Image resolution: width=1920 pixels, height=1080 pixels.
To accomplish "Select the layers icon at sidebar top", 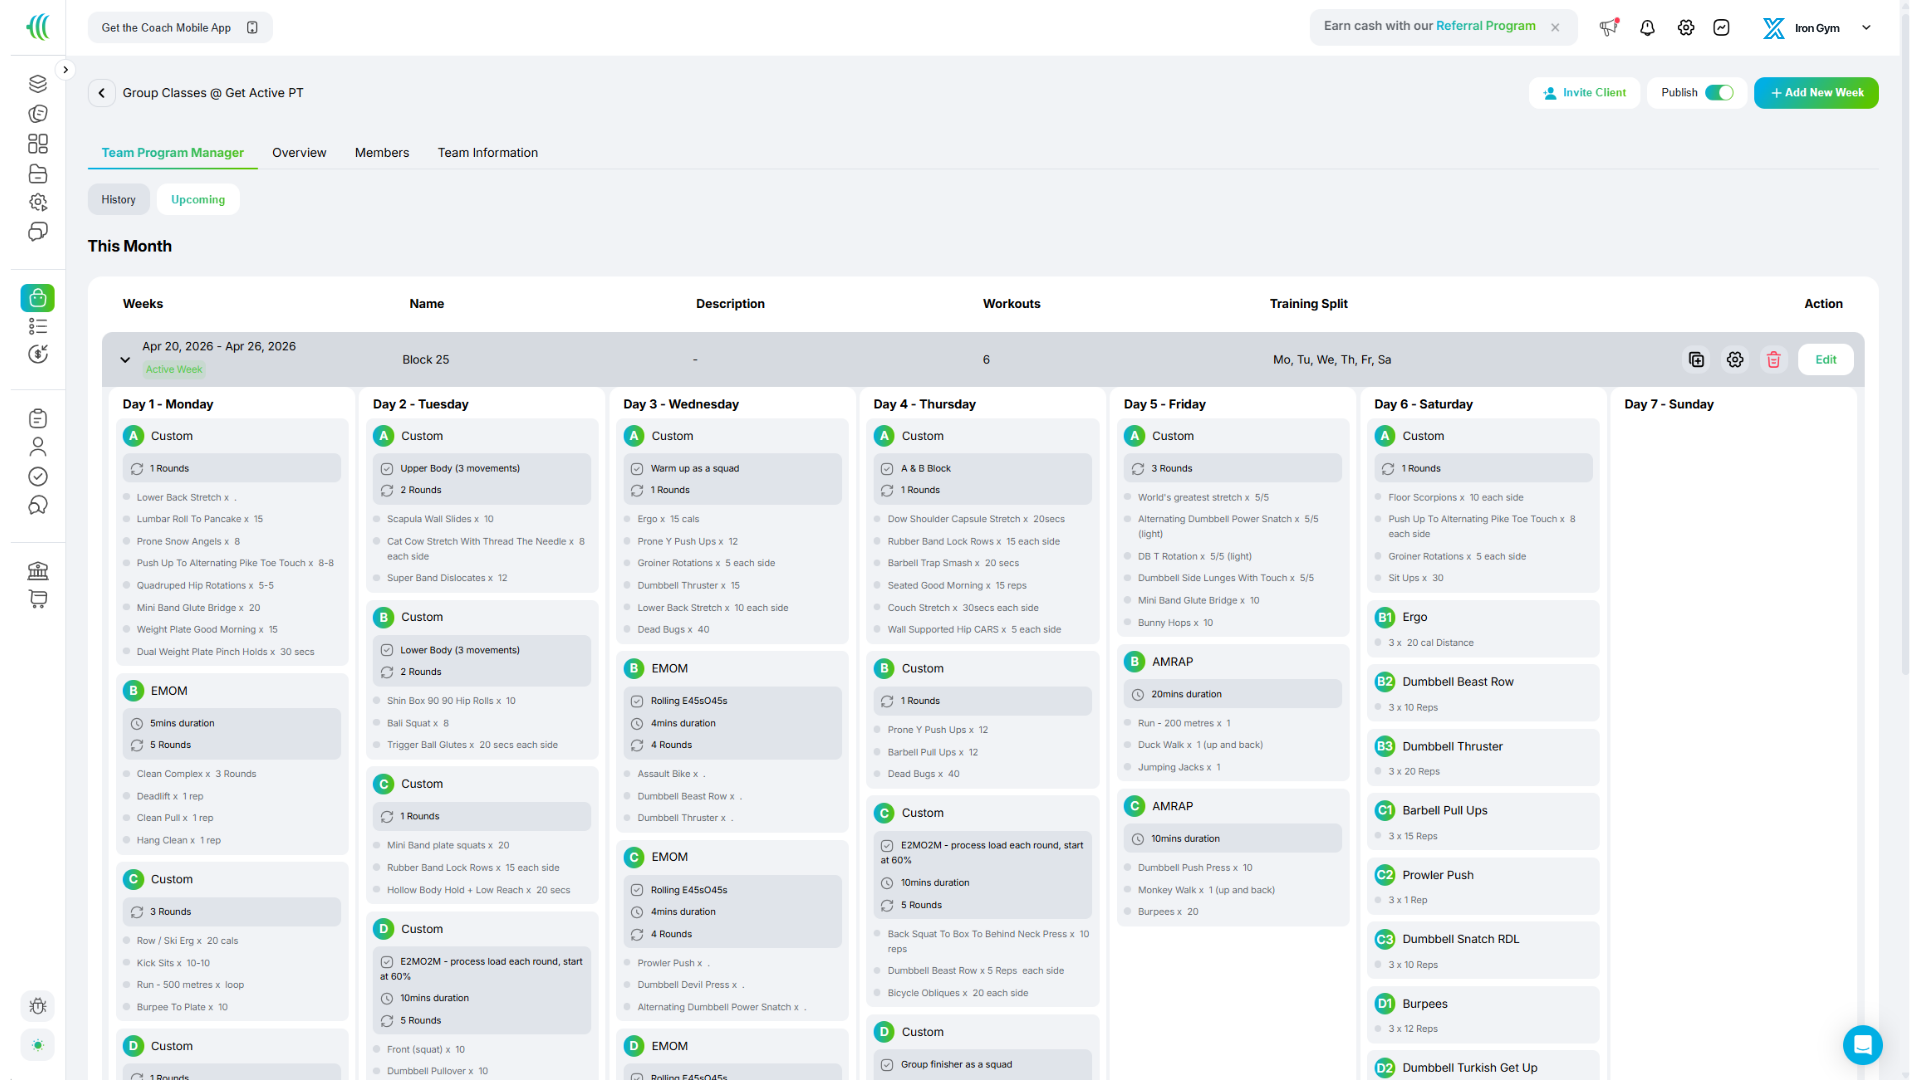I will pos(38,84).
